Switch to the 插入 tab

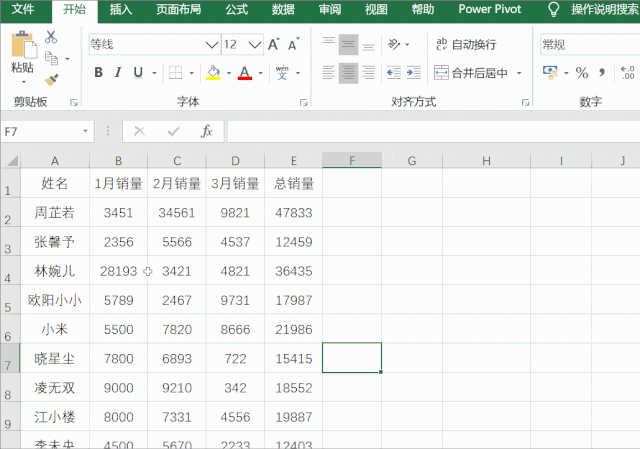pyautogui.click(x=121, y=9)
